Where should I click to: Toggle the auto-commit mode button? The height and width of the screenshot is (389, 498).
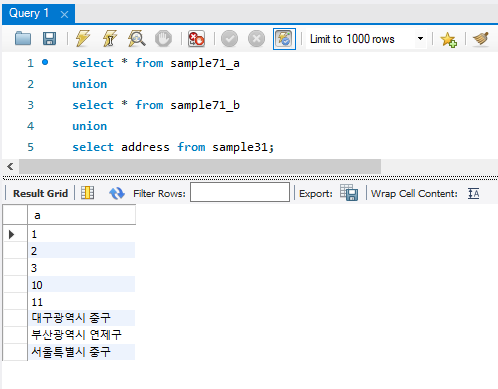[x=284, y=39]
